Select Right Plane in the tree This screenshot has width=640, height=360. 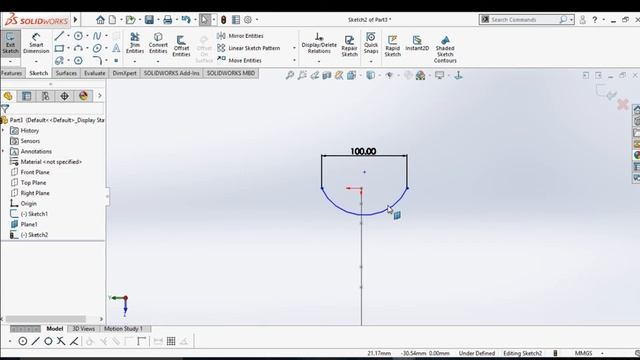35,193
